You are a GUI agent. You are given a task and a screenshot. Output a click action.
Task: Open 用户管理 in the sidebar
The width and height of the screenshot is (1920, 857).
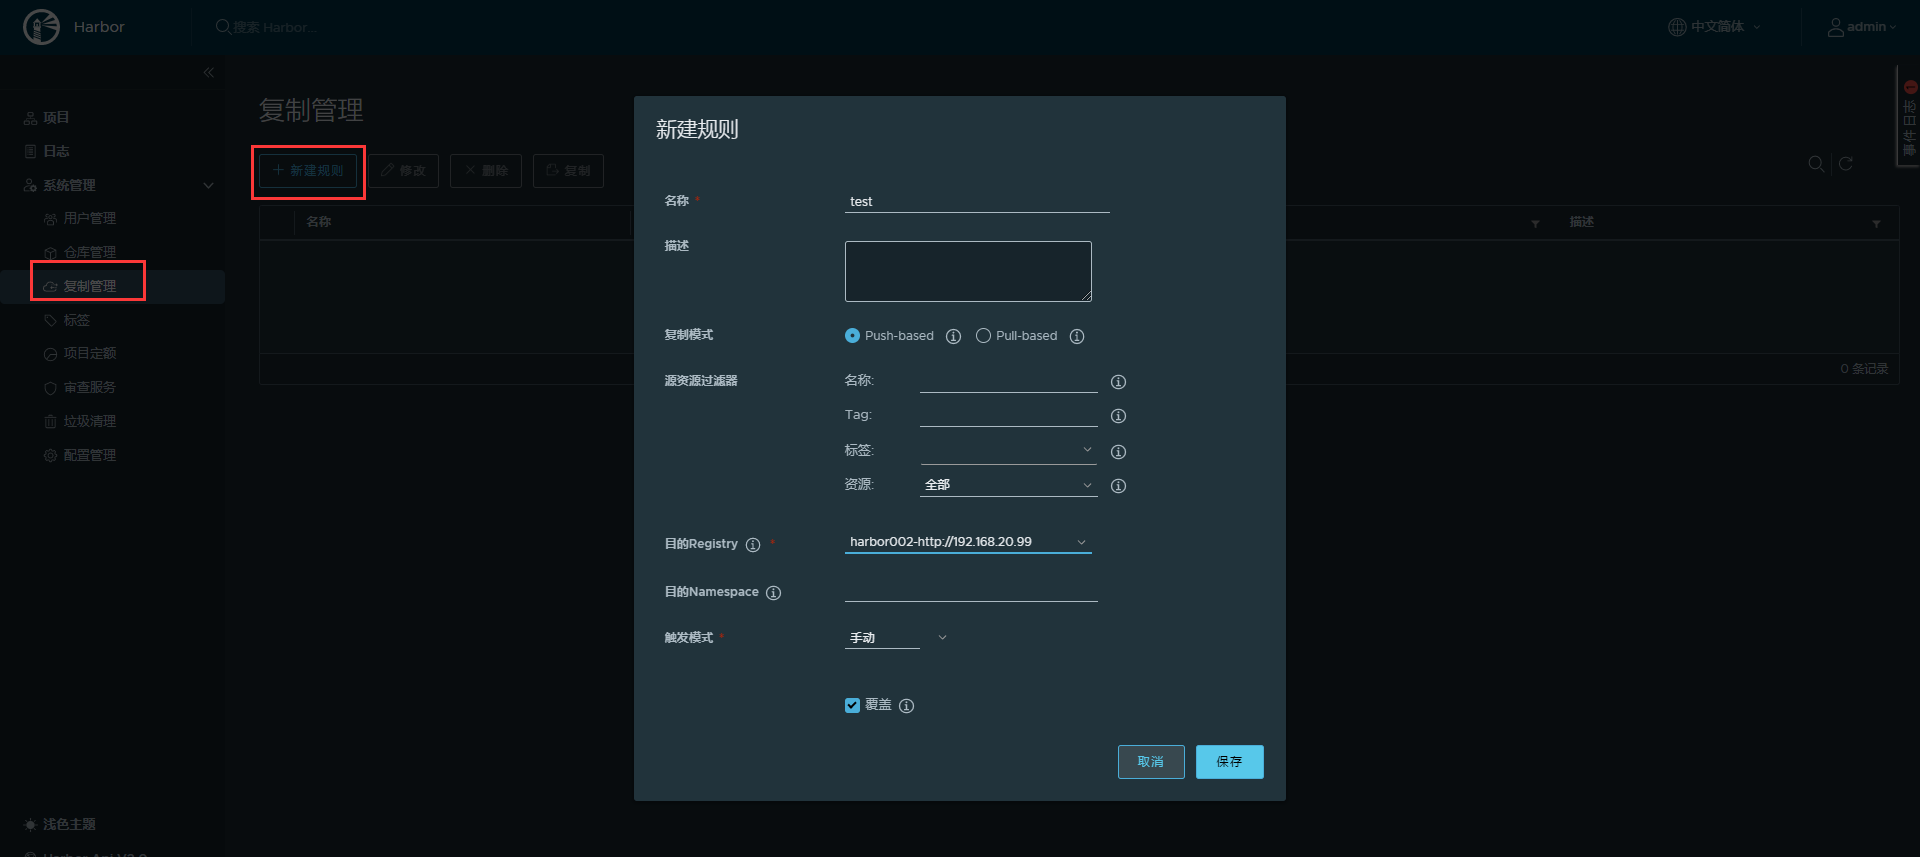[x=89, y=218]
